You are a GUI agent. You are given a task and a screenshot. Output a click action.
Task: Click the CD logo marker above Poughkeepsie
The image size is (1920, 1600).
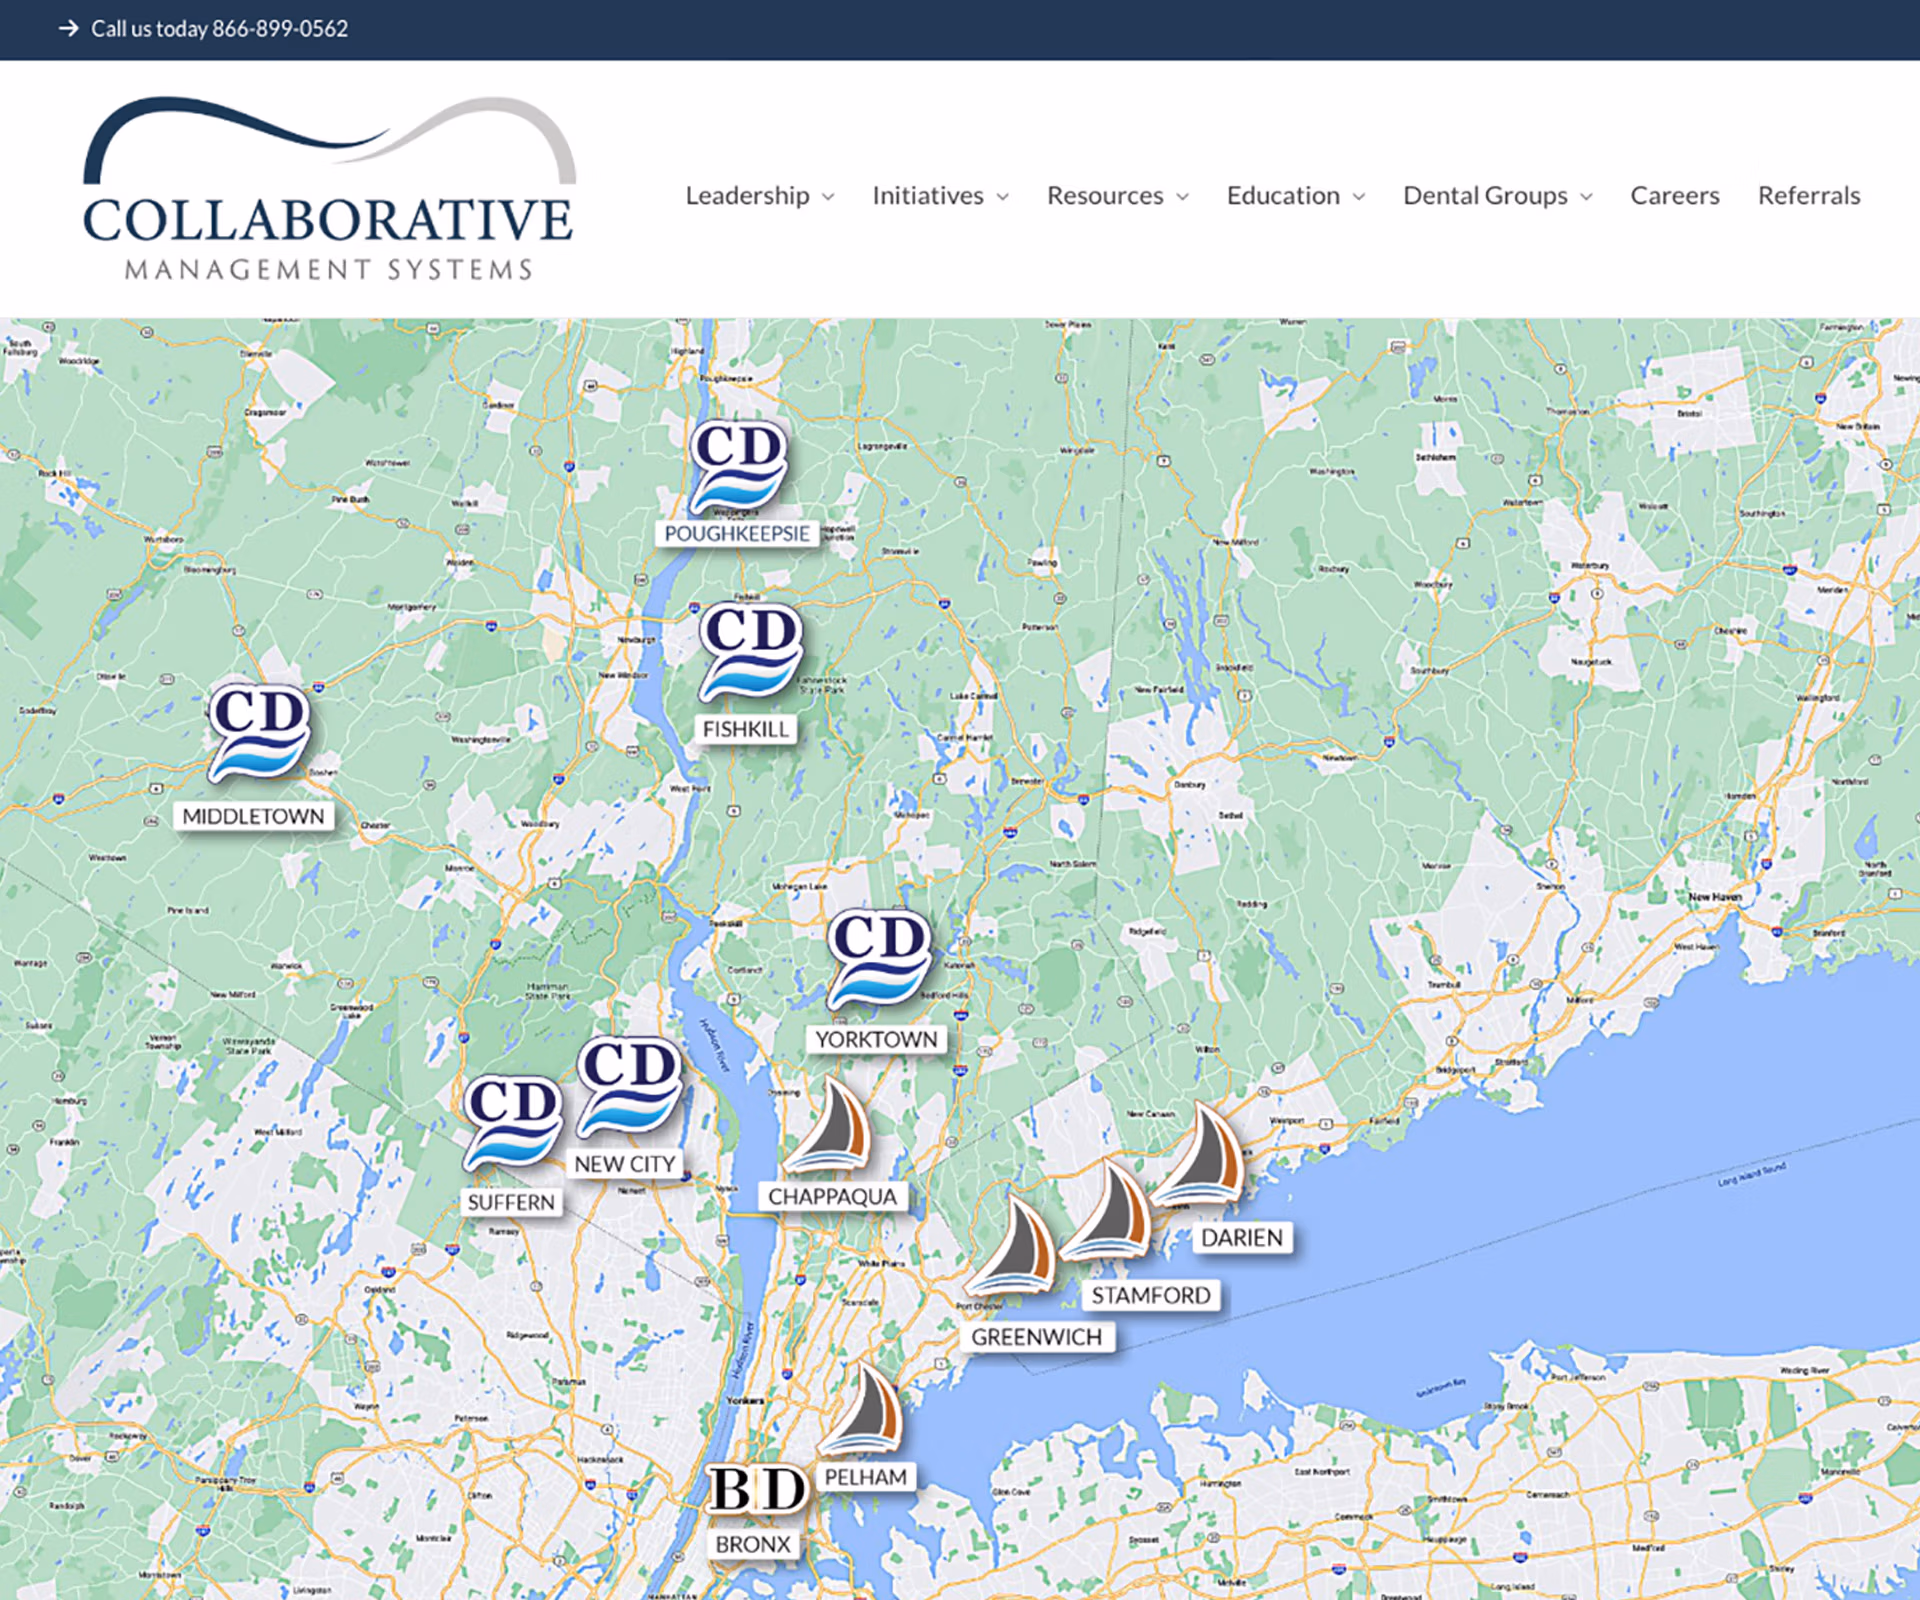pyautogui.click(x=738, y=465)
